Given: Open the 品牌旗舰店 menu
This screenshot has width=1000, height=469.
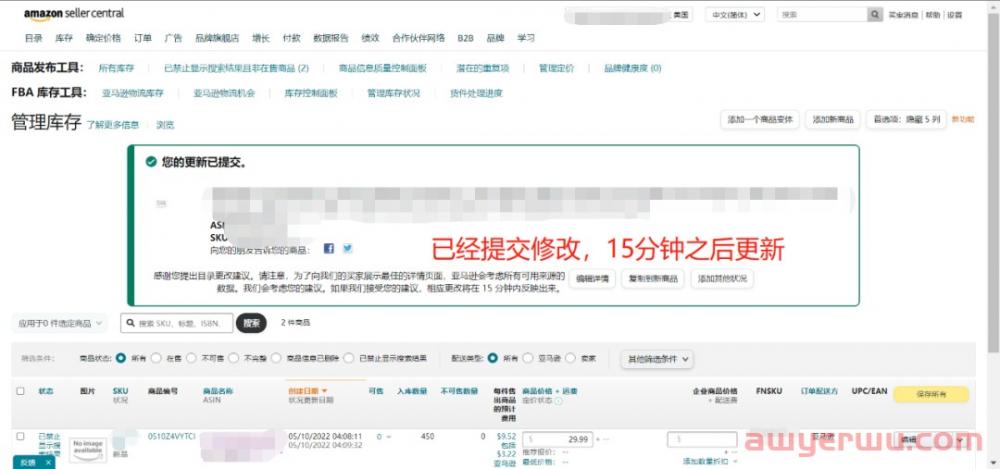Looking at the screenshot, I should (215, 38).
